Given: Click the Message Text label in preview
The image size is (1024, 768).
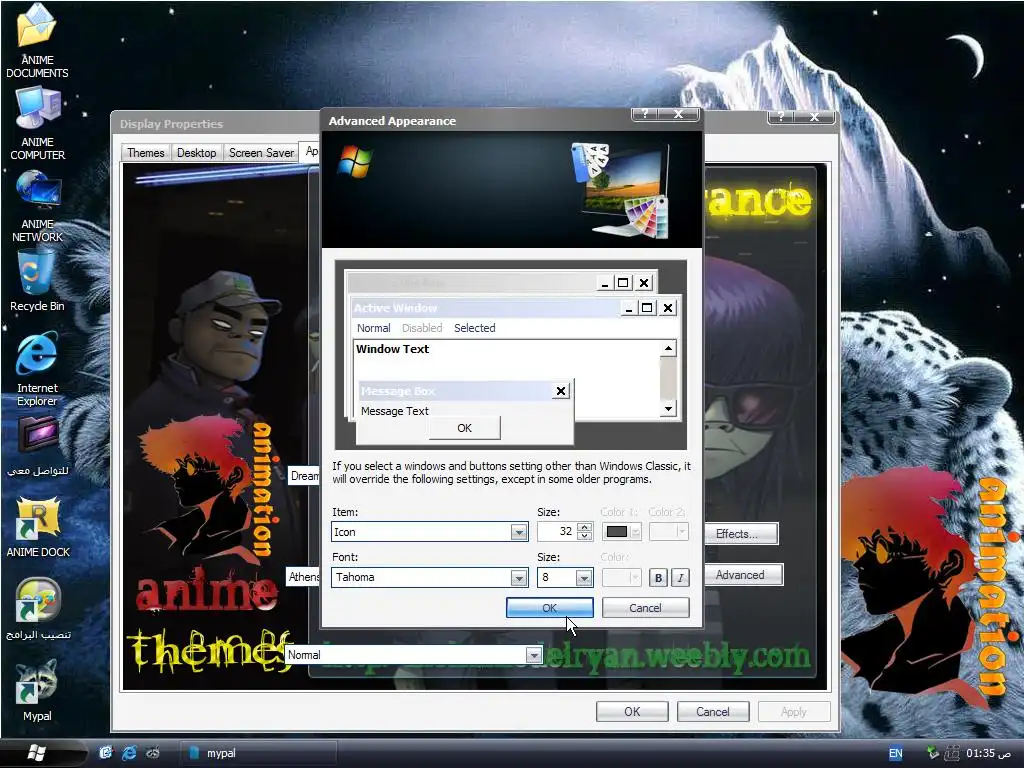Looking at the screenshot, I should (x=394, y=411).
